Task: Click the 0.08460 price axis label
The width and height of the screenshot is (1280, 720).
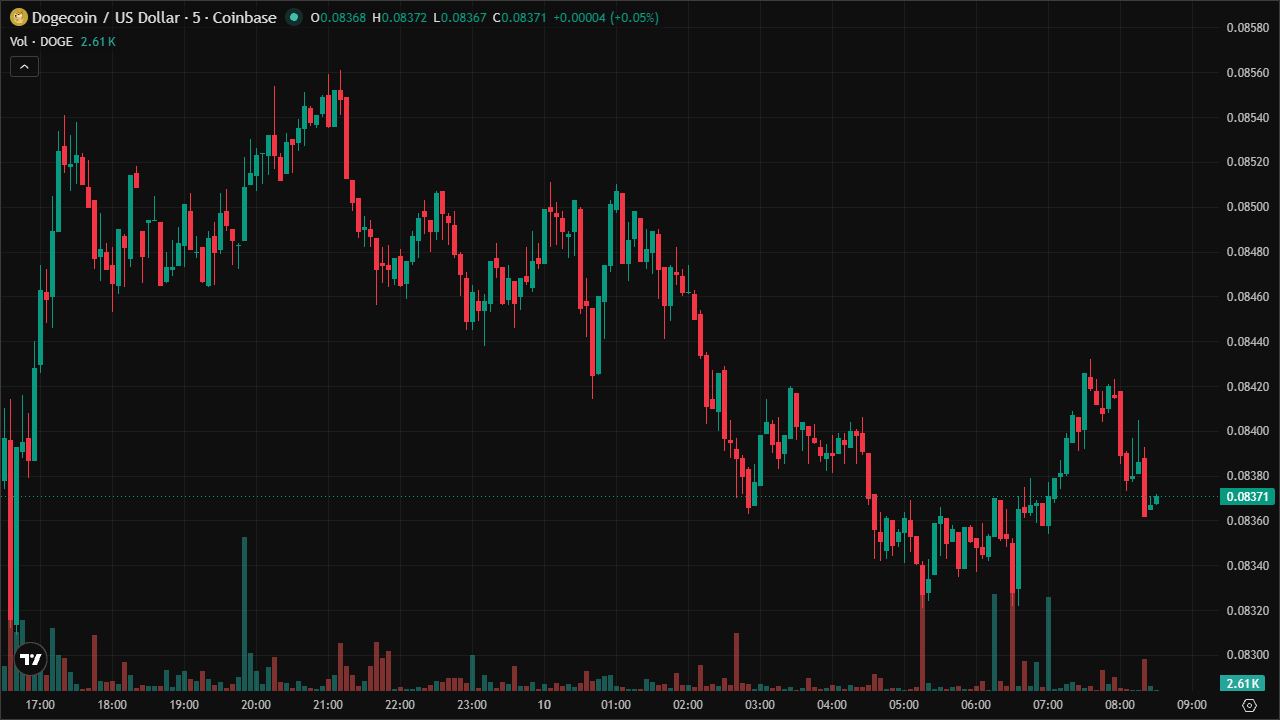Action: point(1247,296)
